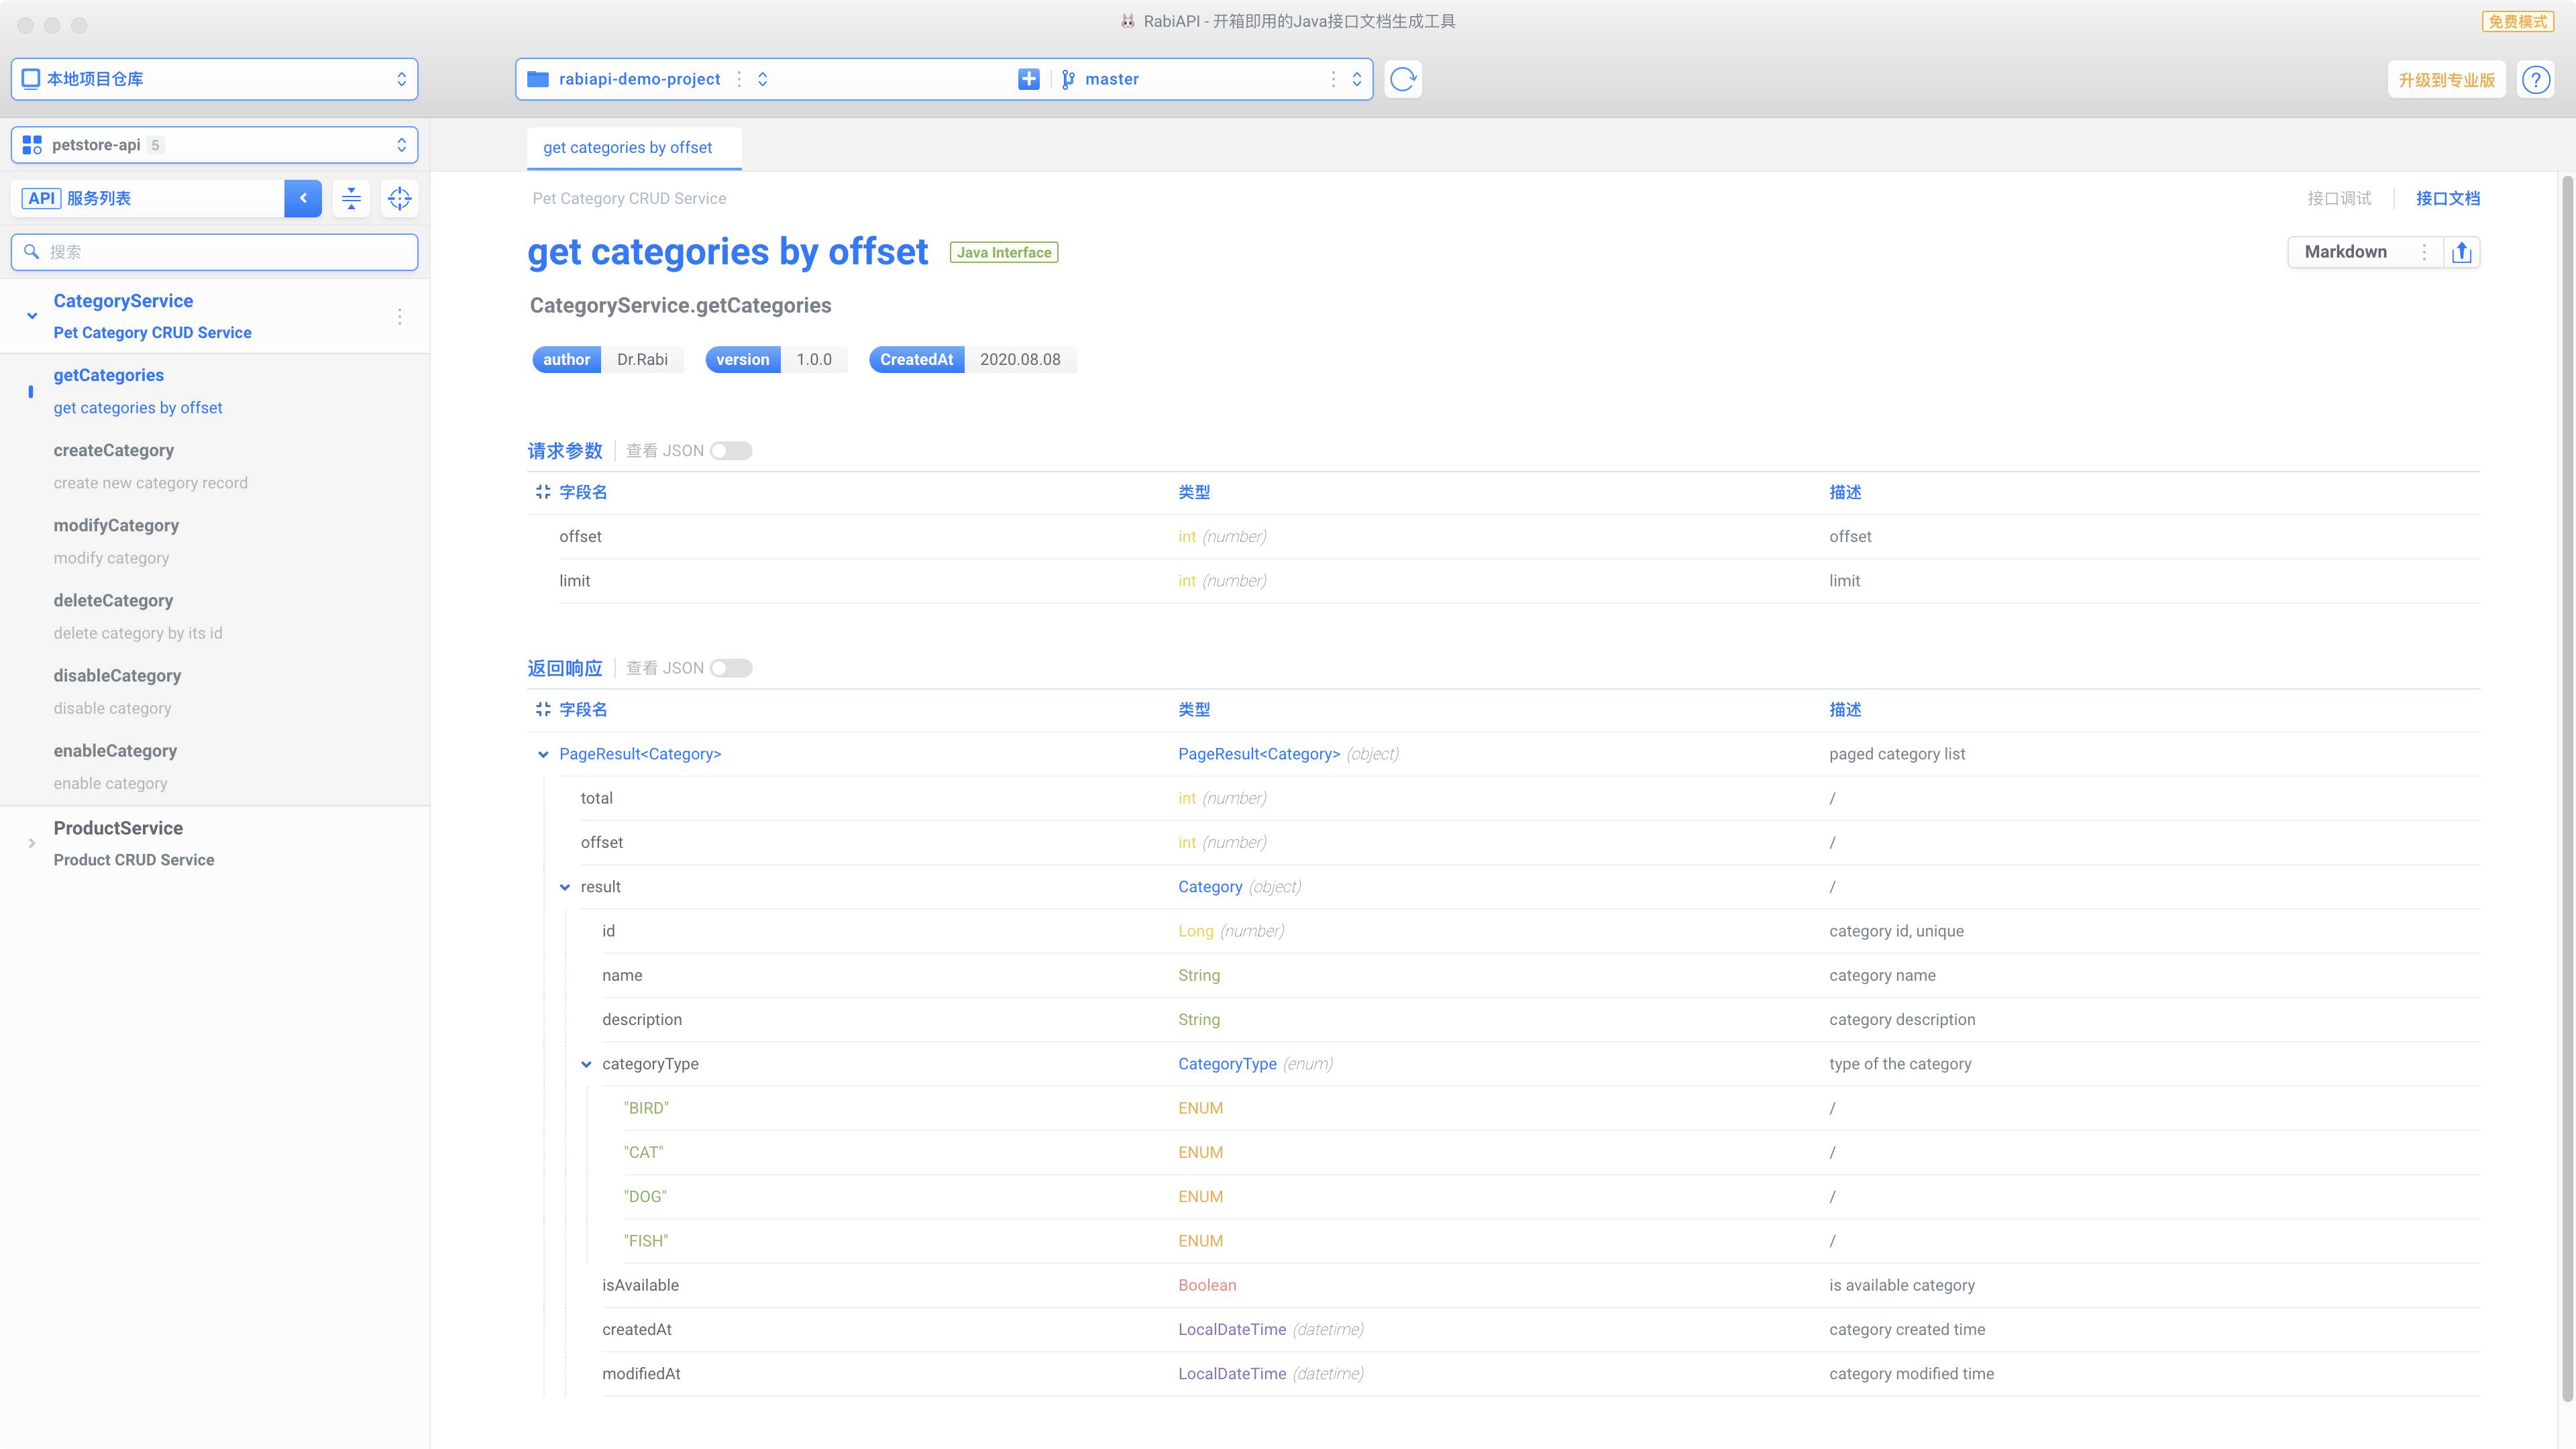Click the locate target crosshair icon

coord(399,198)
